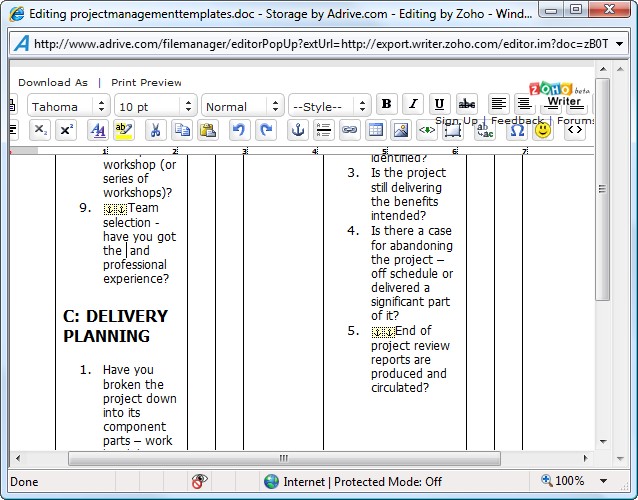The height and width of the screenshot is (500, 638).
Task: Insert a smiley emoticon
Action: (x=543, y=130)
